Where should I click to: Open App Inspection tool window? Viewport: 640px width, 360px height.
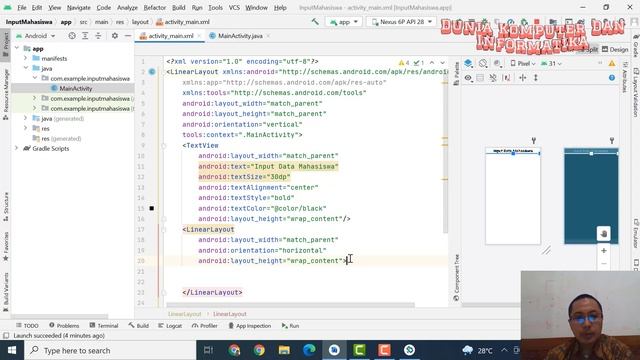pyautogui.click(x=249, y=326)
